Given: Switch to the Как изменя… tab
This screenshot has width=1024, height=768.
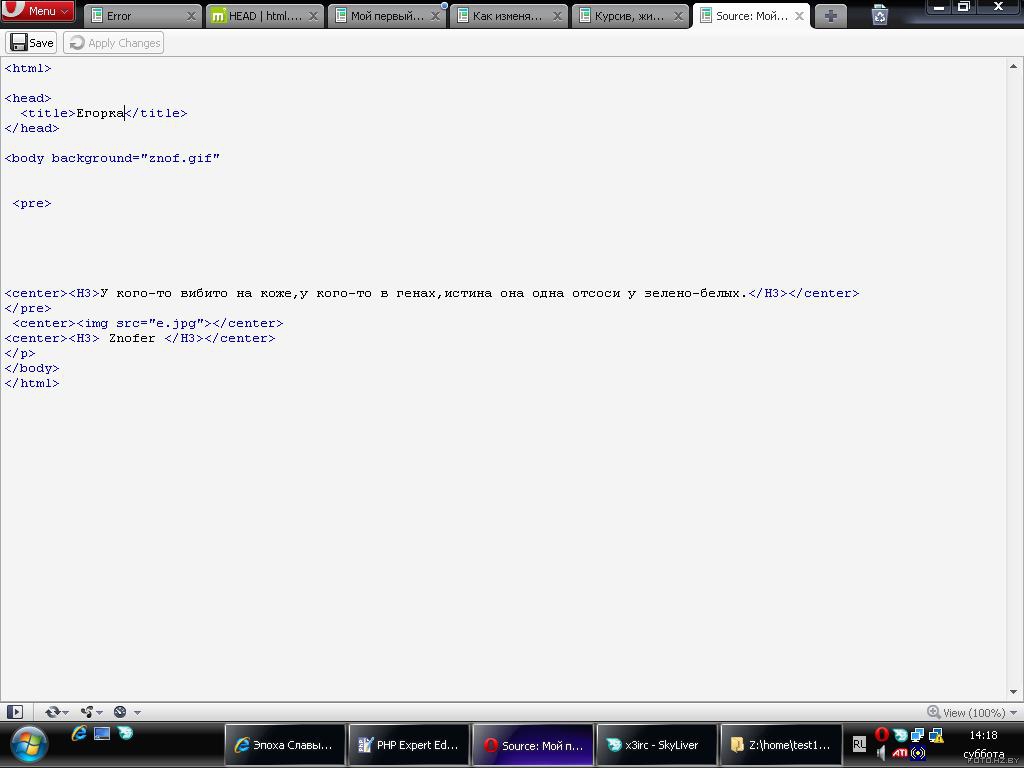Looking at the screenshot, I should coord(509,16).
